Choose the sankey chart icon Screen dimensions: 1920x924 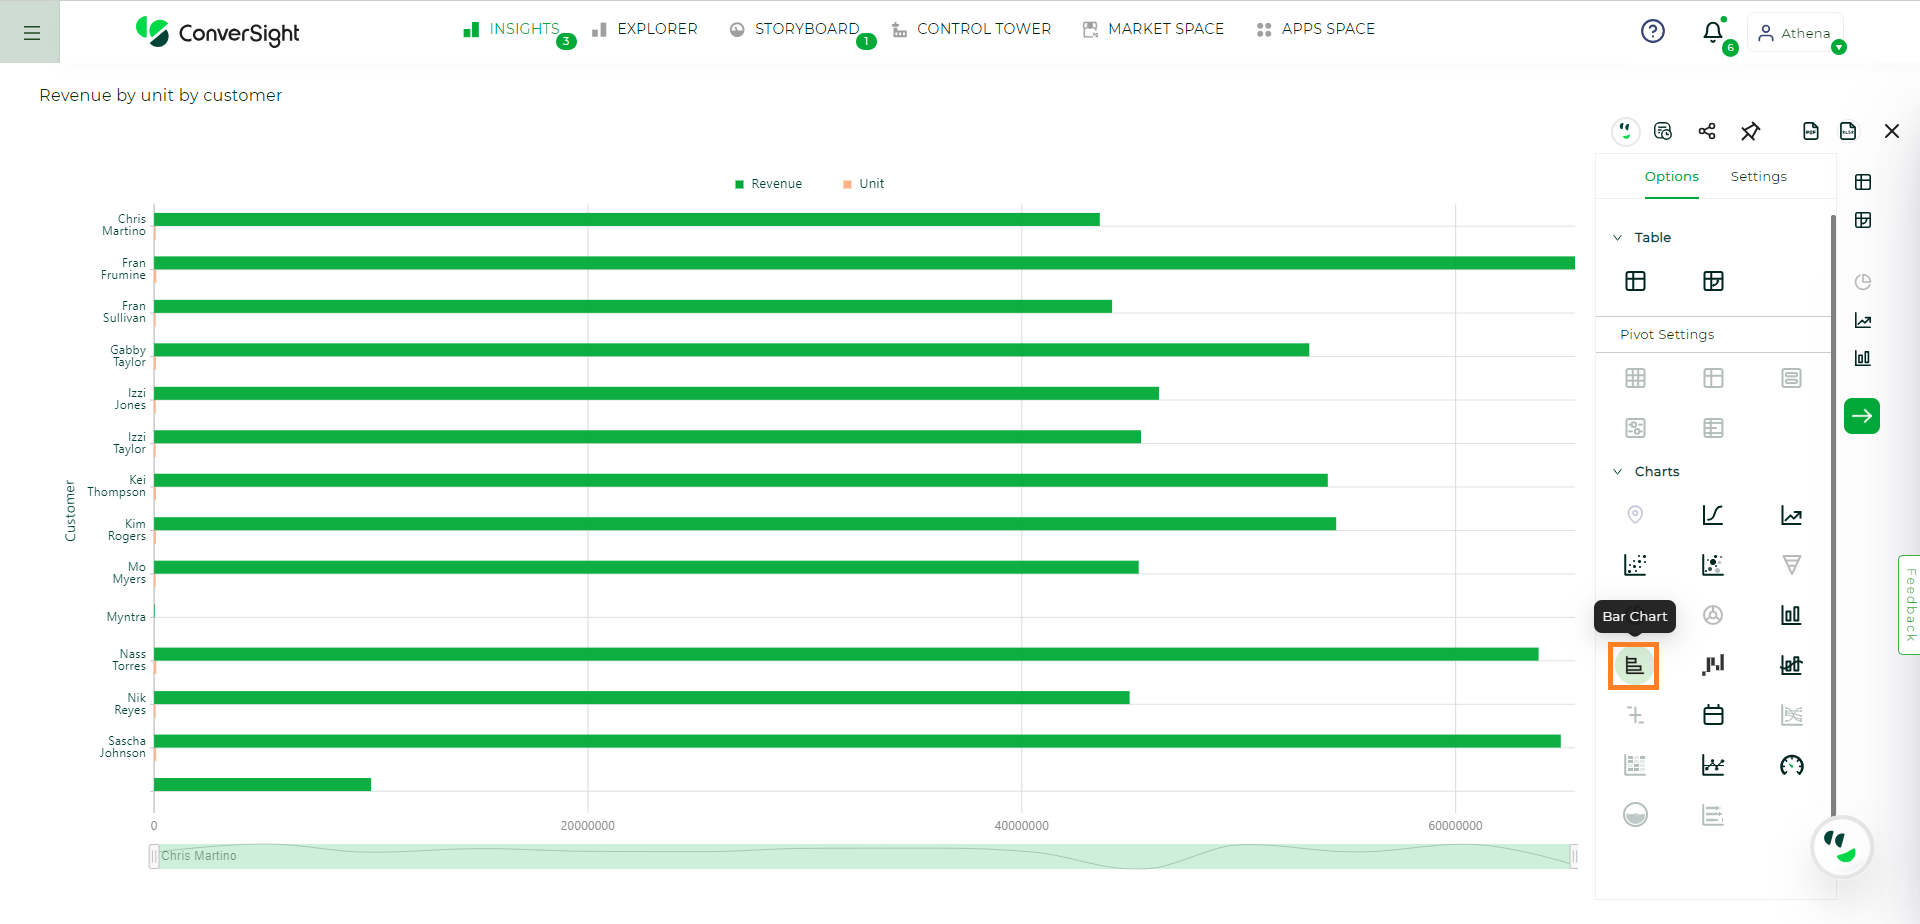coord(1791,715)
